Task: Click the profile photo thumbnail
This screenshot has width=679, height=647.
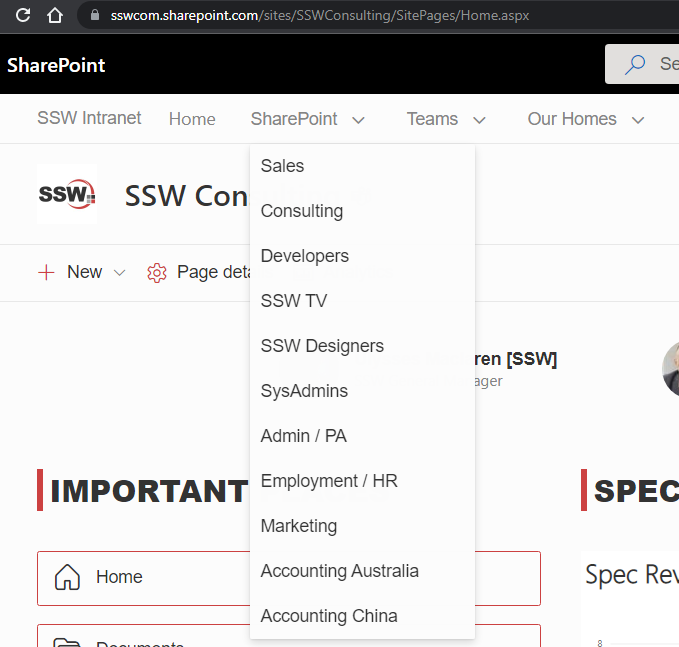Action: click(671, 369)
